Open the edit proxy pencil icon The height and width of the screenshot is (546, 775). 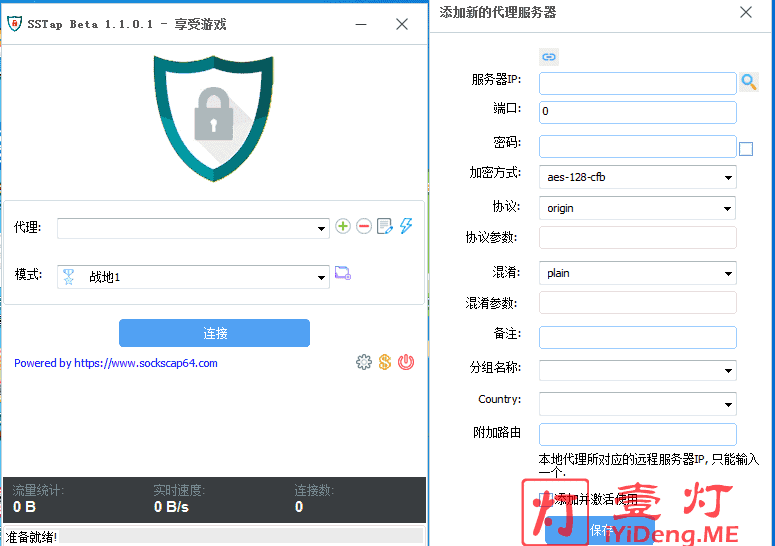pyautogui.click(x=385, y=227)
